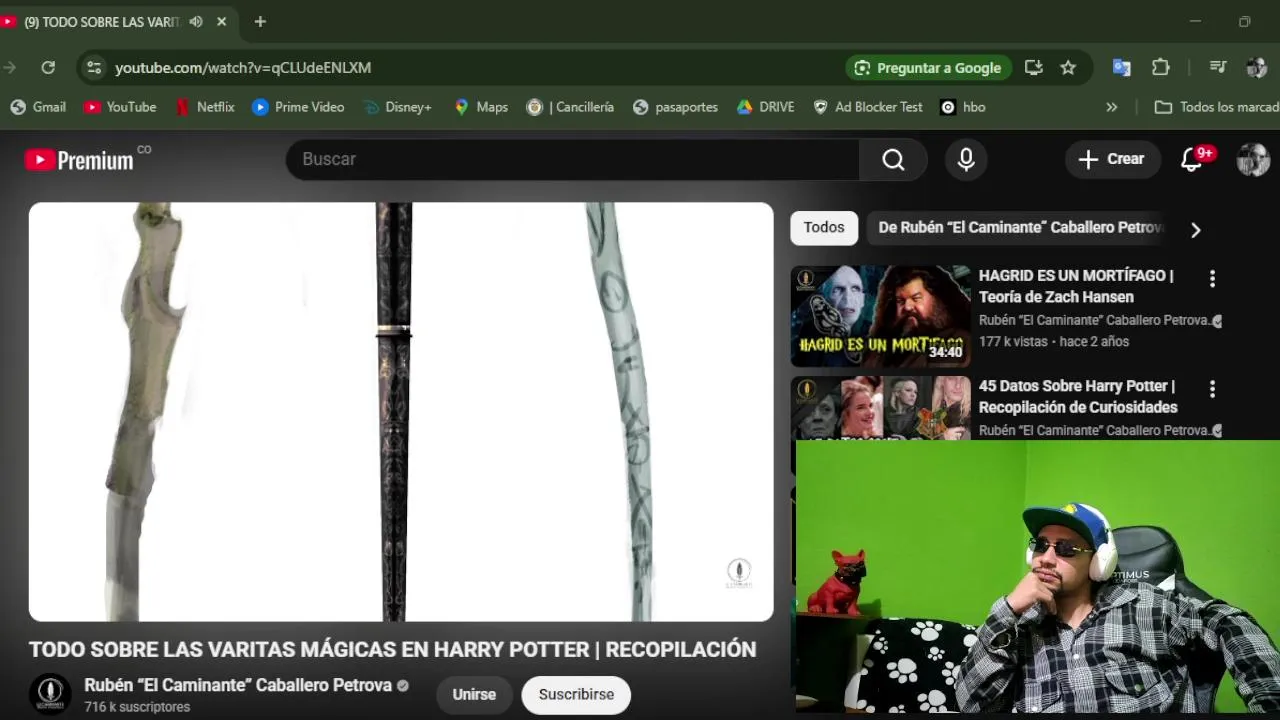Open options menu for 45 Datos video

click(x=1212, y=389)
